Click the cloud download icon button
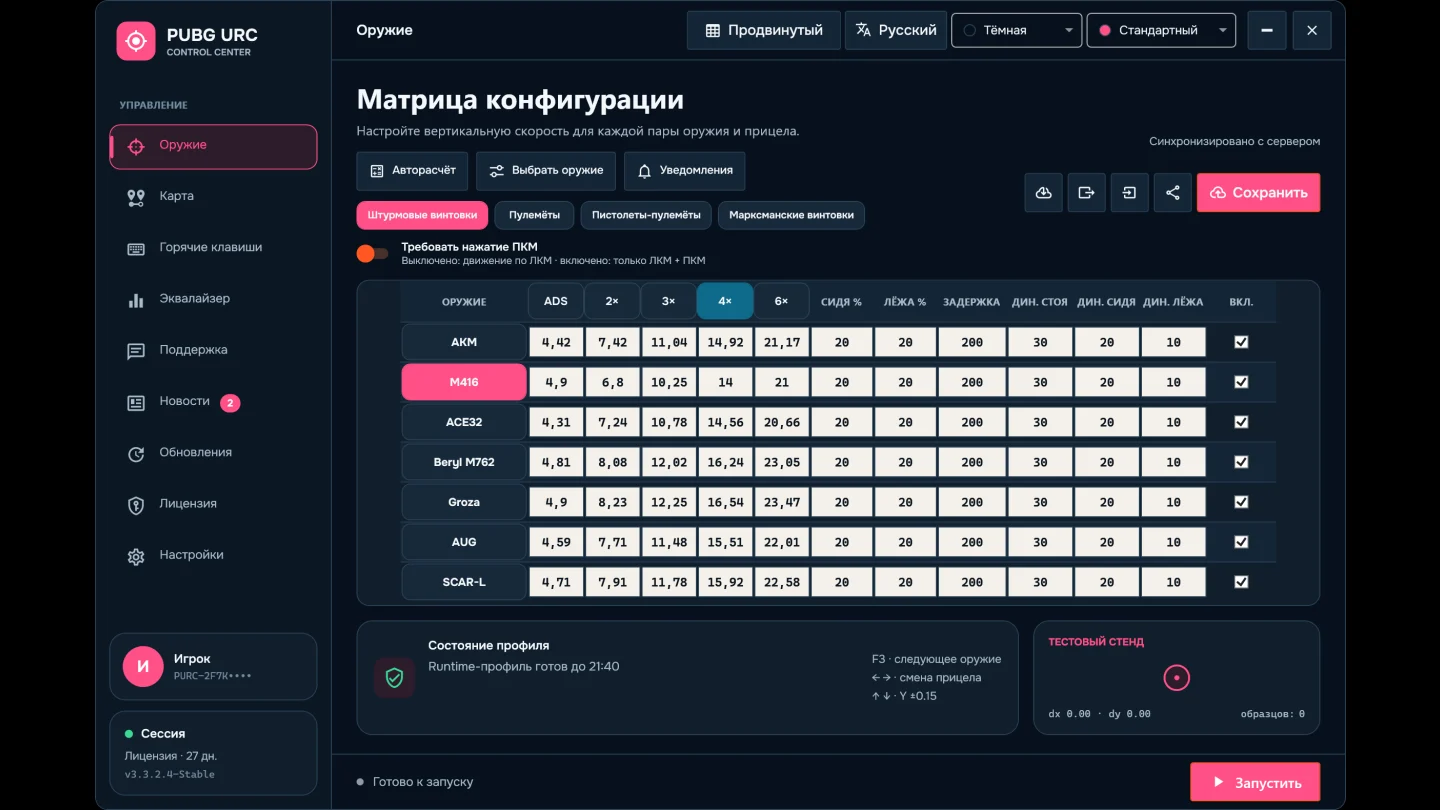The width and height of the screenshot is (1440, 810). click(x=1043, y=193)
